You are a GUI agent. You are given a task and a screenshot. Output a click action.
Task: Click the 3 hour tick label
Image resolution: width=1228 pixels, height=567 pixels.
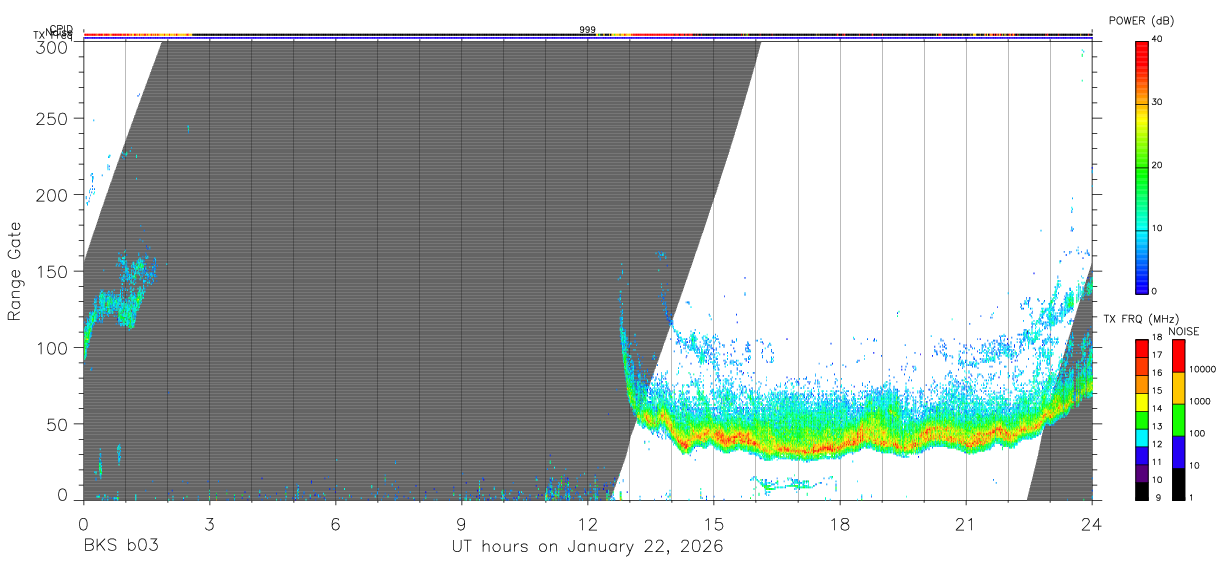[209, 523]
